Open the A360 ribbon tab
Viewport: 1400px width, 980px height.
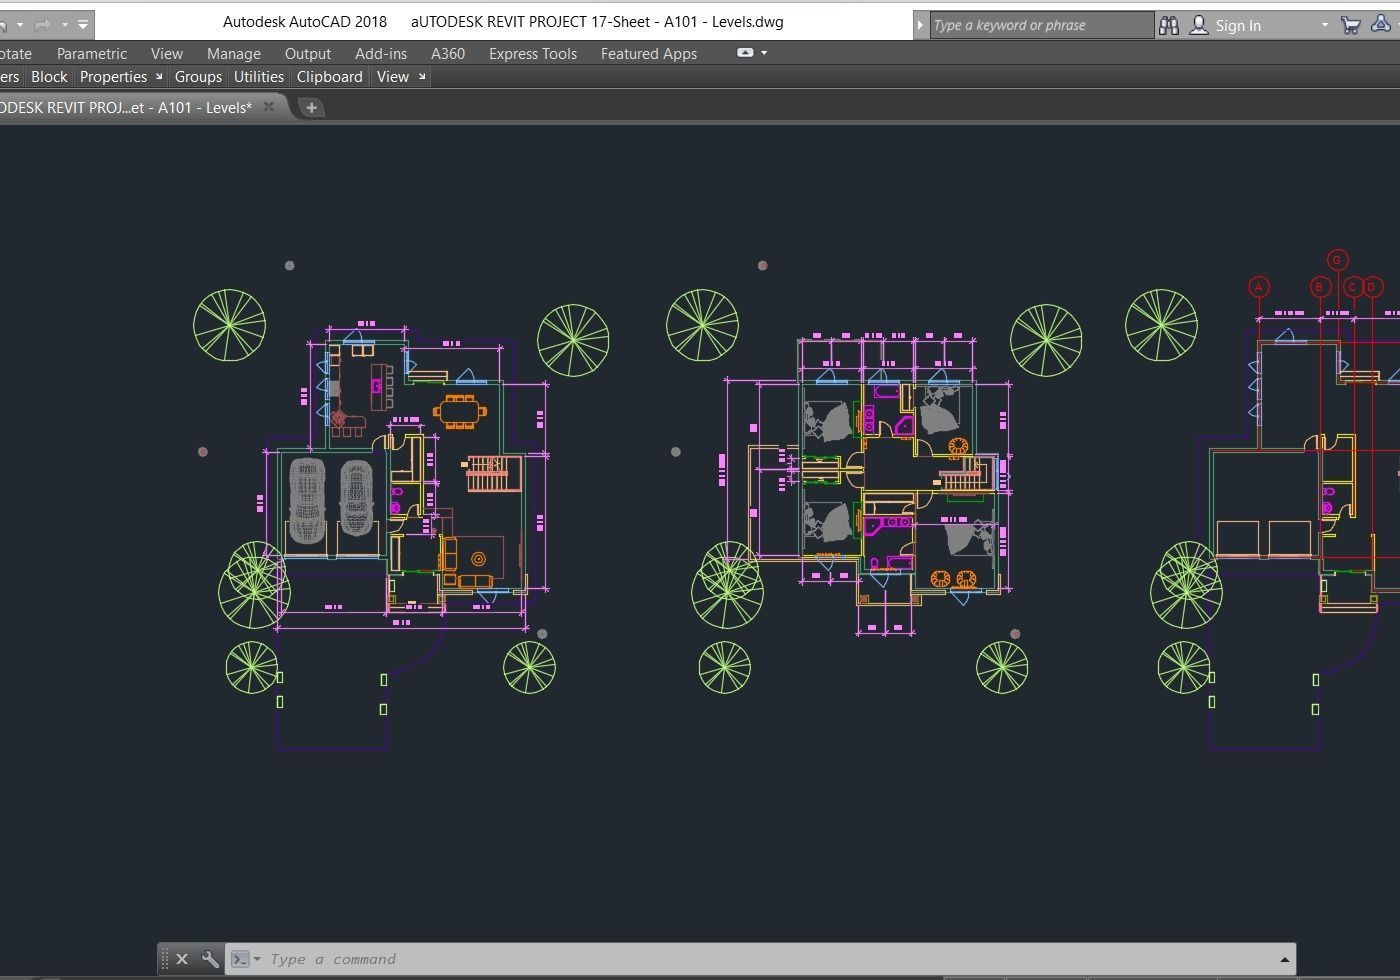coord(448,54)
